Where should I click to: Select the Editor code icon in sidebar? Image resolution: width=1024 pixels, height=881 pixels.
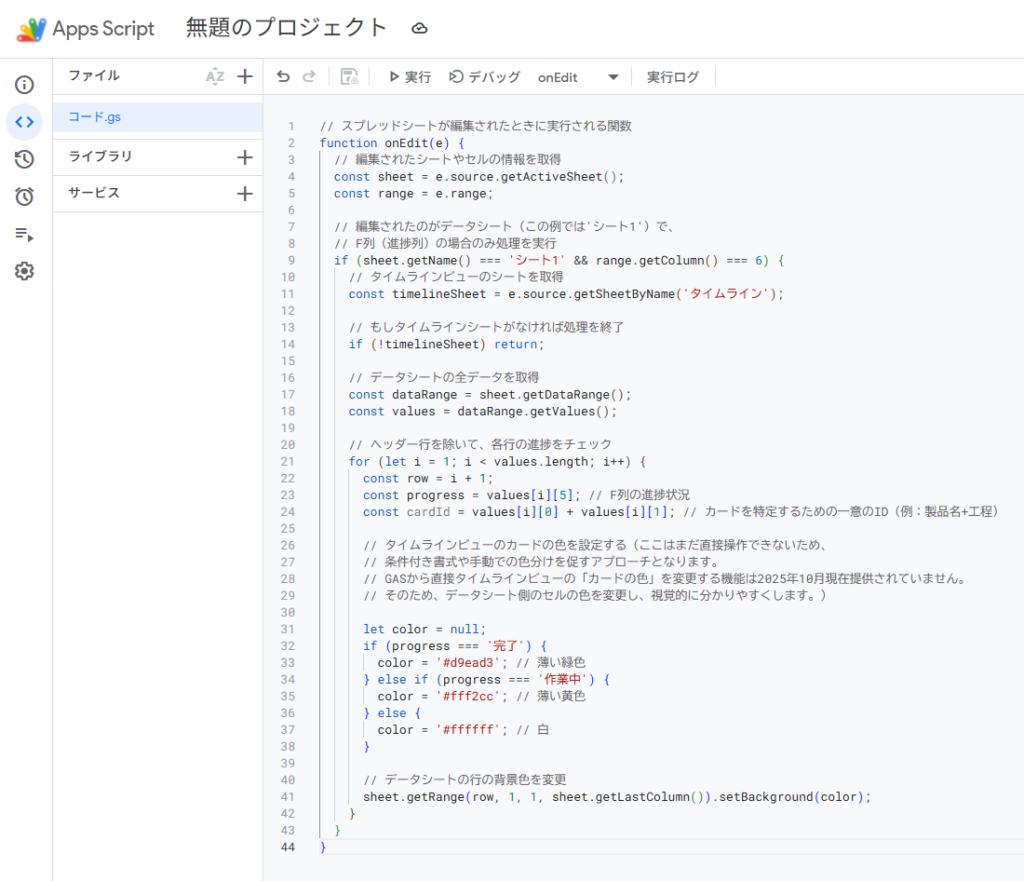(x=25, y=122)
